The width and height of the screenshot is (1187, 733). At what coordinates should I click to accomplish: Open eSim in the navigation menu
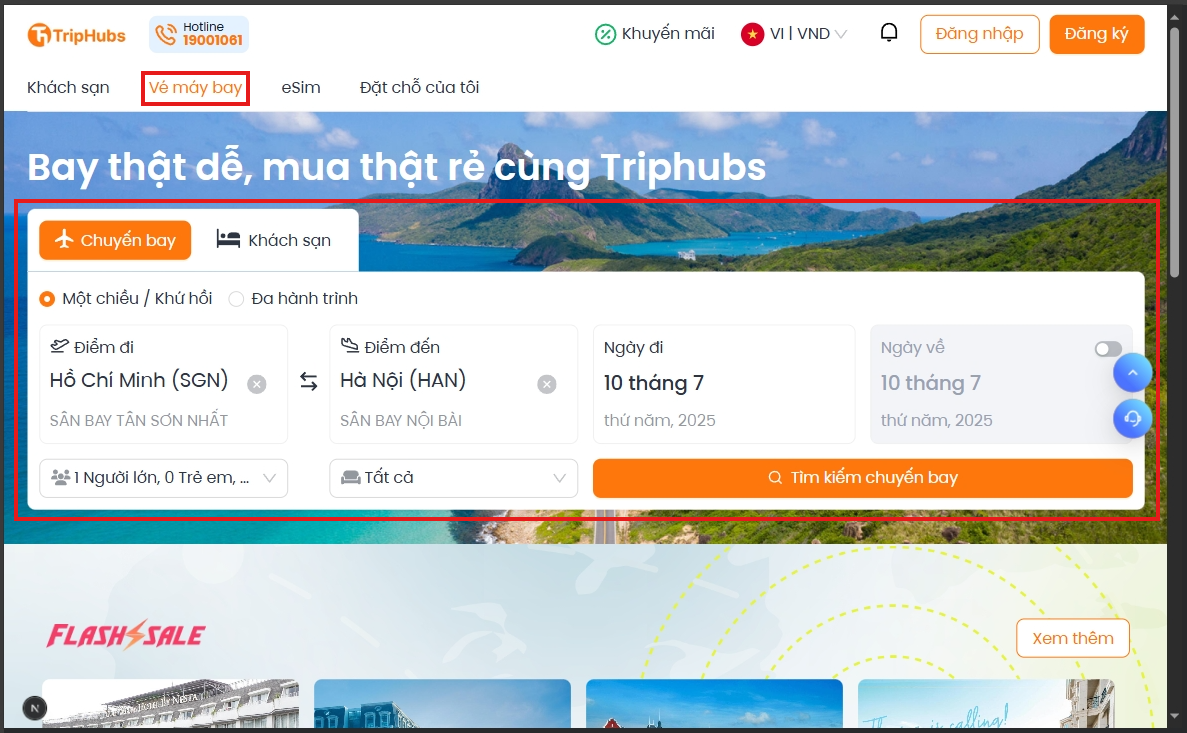(x=301, y=88)
